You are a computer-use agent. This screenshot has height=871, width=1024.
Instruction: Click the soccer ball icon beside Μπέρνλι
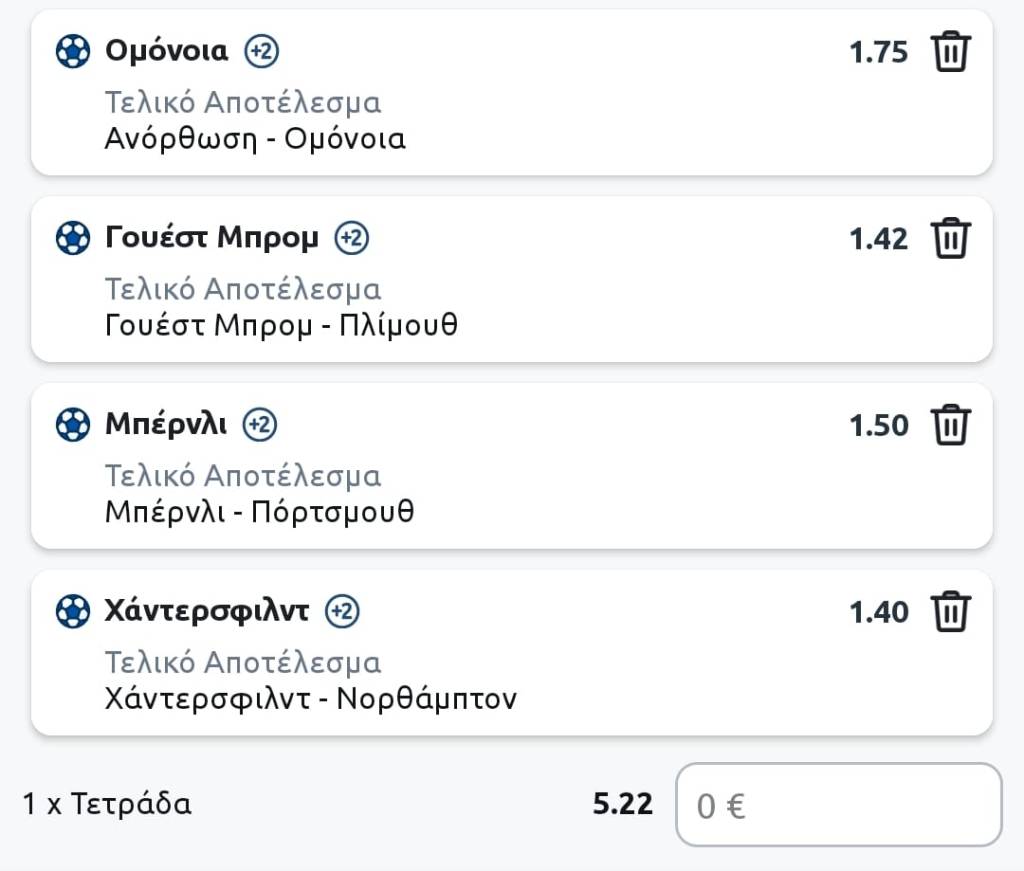73,425
